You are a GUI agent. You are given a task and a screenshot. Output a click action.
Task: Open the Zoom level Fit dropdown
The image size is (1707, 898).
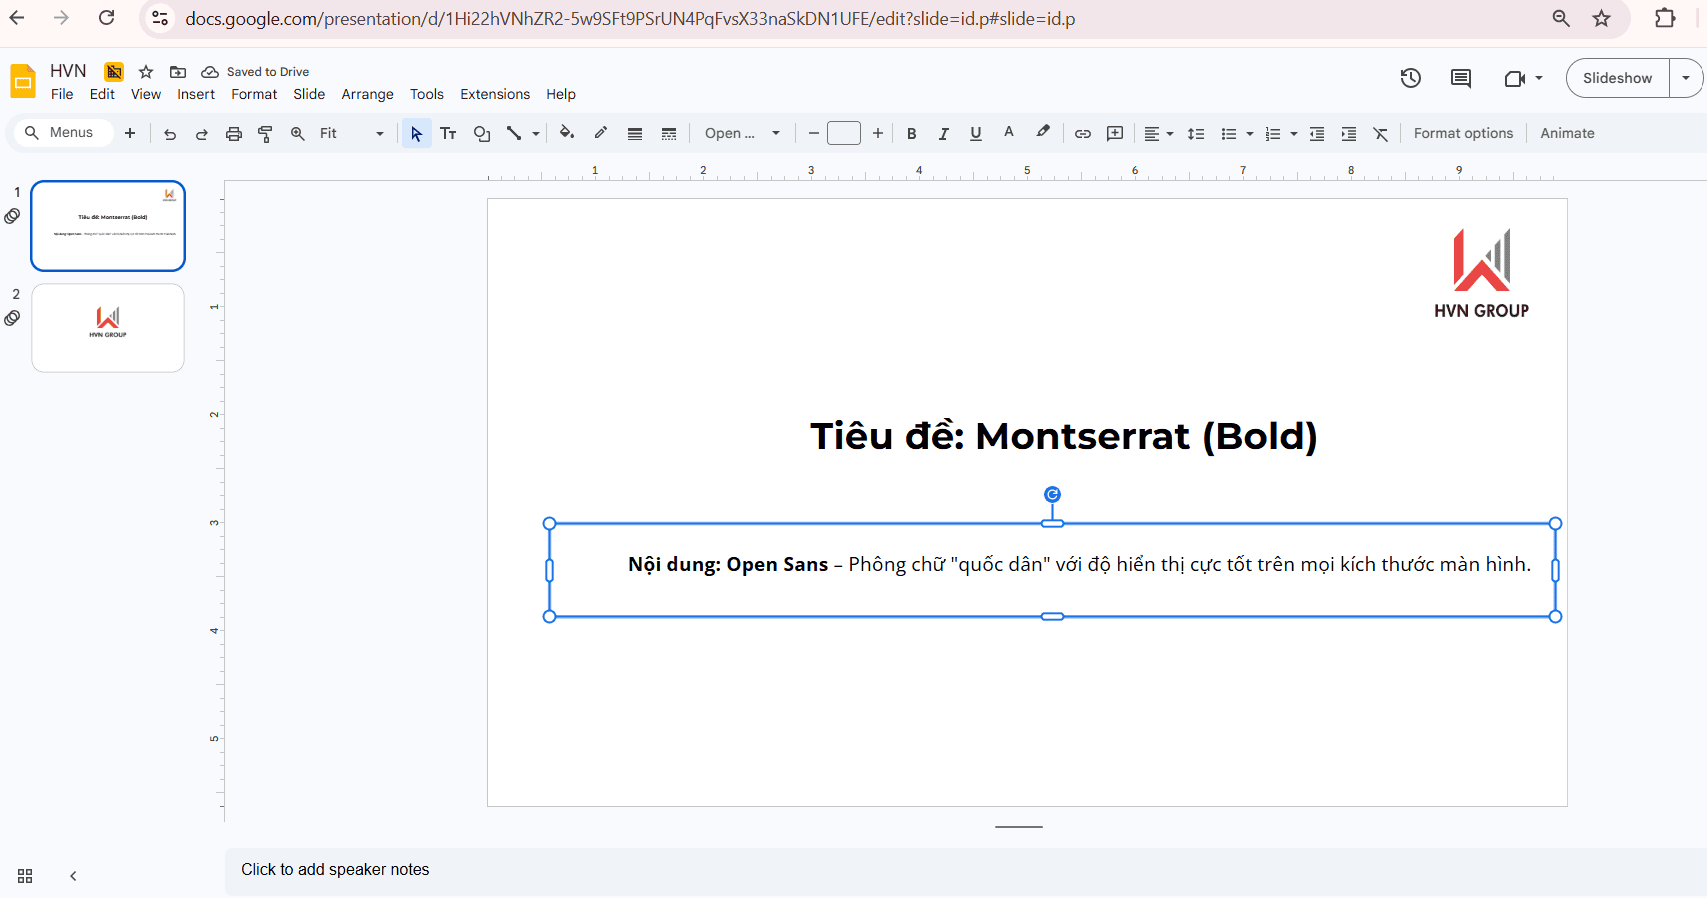[351, 133]
